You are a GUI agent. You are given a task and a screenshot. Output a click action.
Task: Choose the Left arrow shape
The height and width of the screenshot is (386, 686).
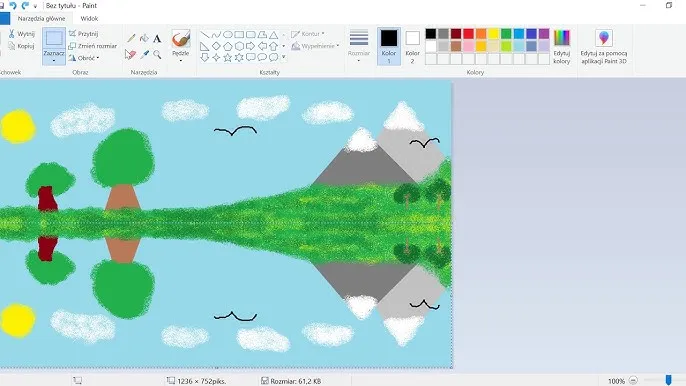point(262,46)
